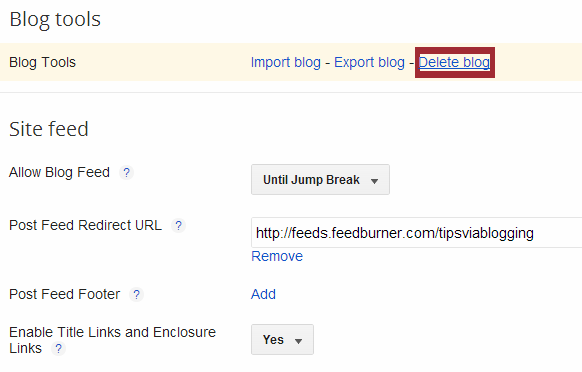Viewport: 582px width, 372px height.
Task: Click the caret arrow beside Until Jump Break
Action: pyautogui.click(x=374, y=181)
